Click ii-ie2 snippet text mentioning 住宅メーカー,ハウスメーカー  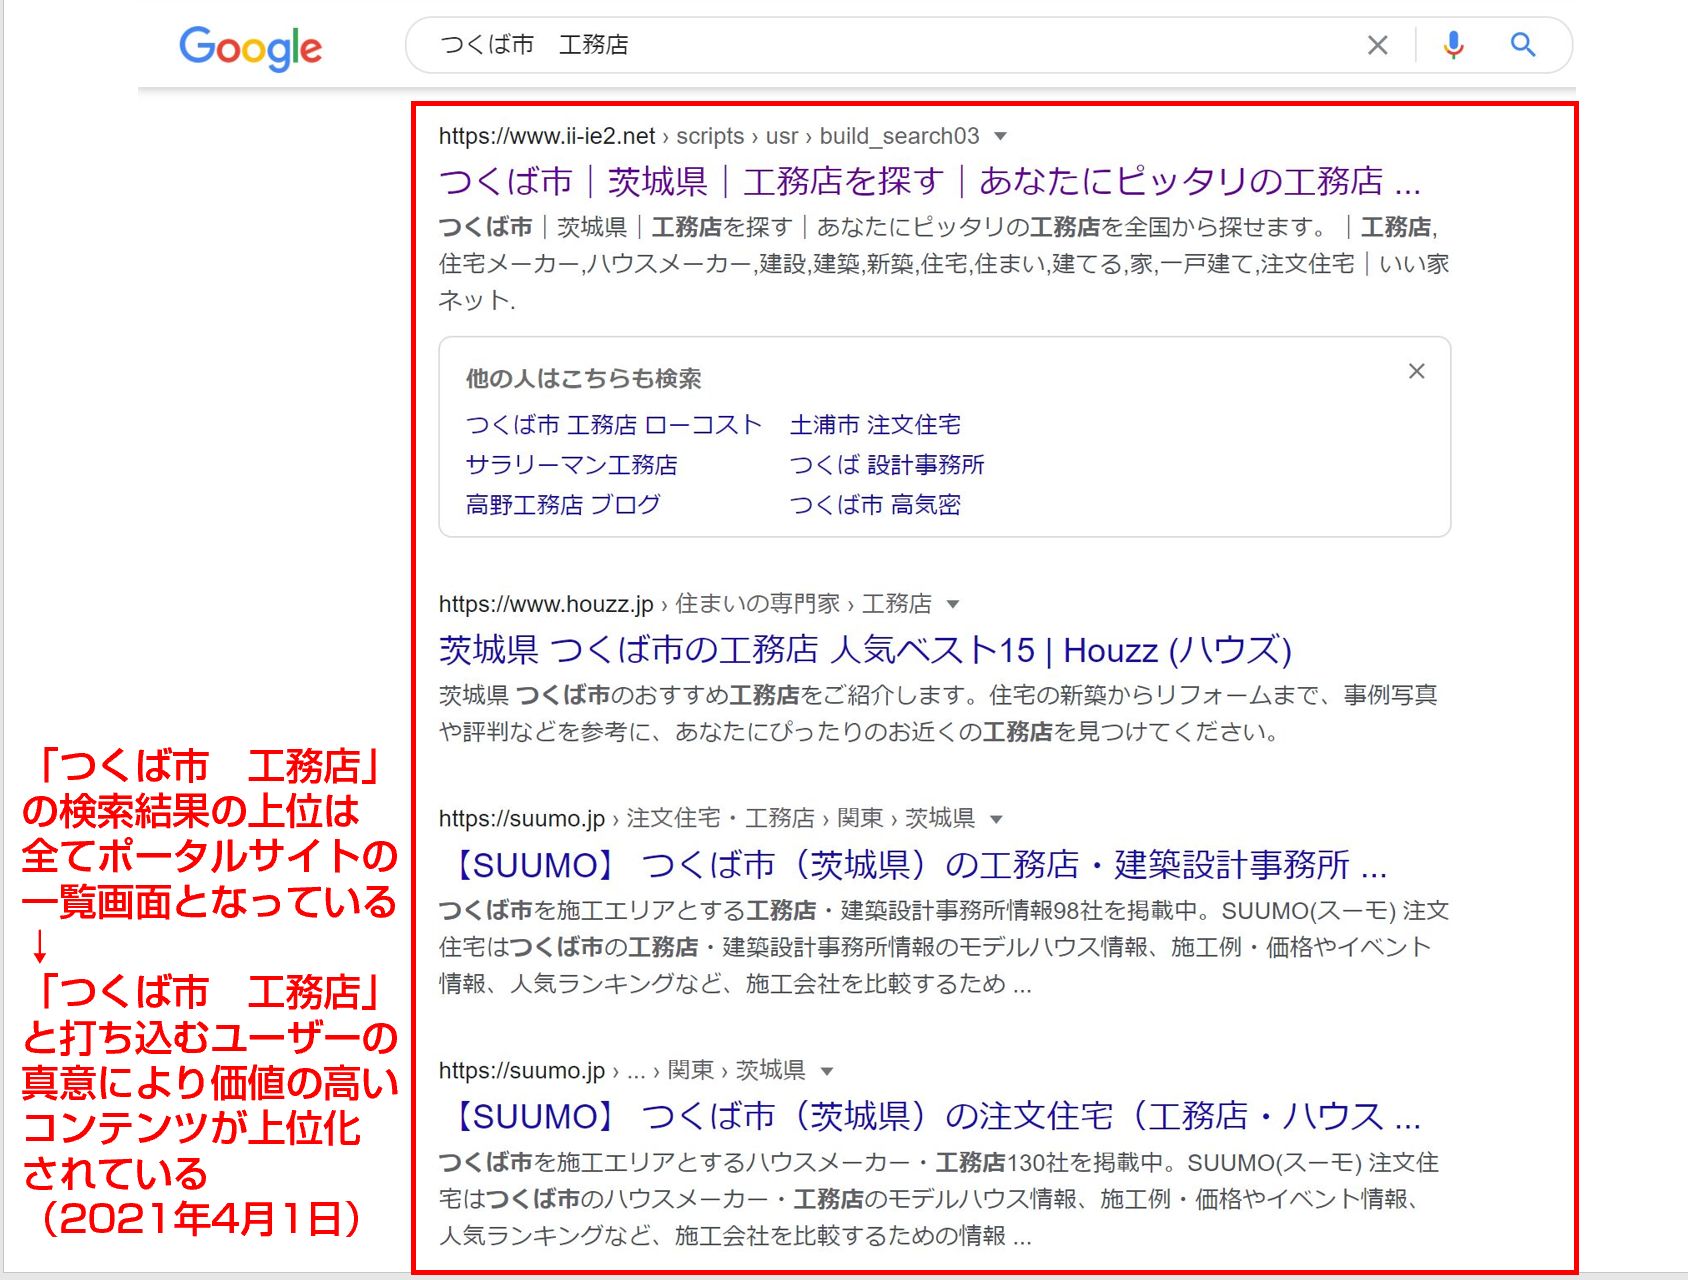(x=944, y=264)
